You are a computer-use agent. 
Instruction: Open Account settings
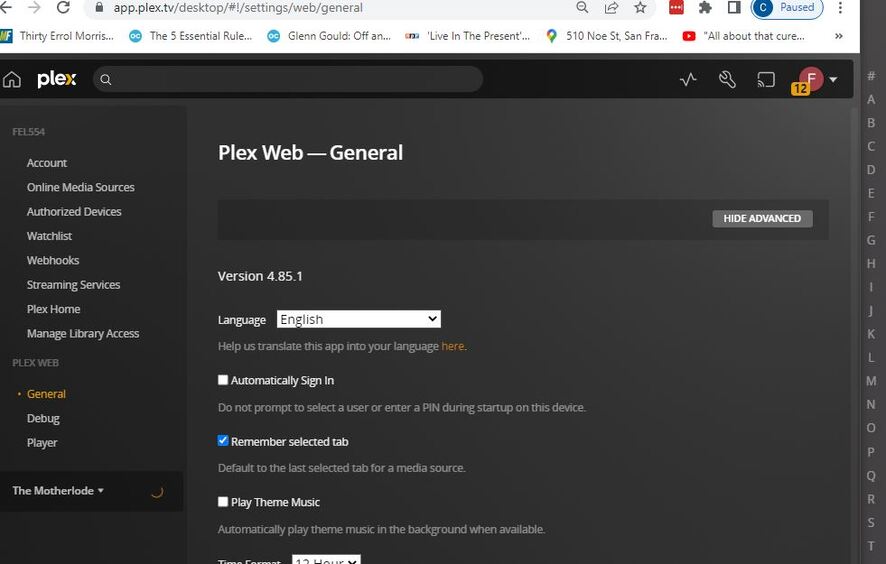pos(47,163)
